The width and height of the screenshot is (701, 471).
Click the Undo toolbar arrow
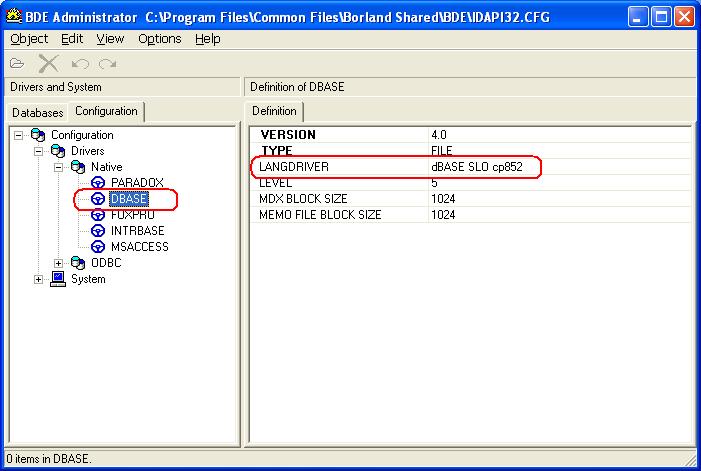(x=80, y=64)
